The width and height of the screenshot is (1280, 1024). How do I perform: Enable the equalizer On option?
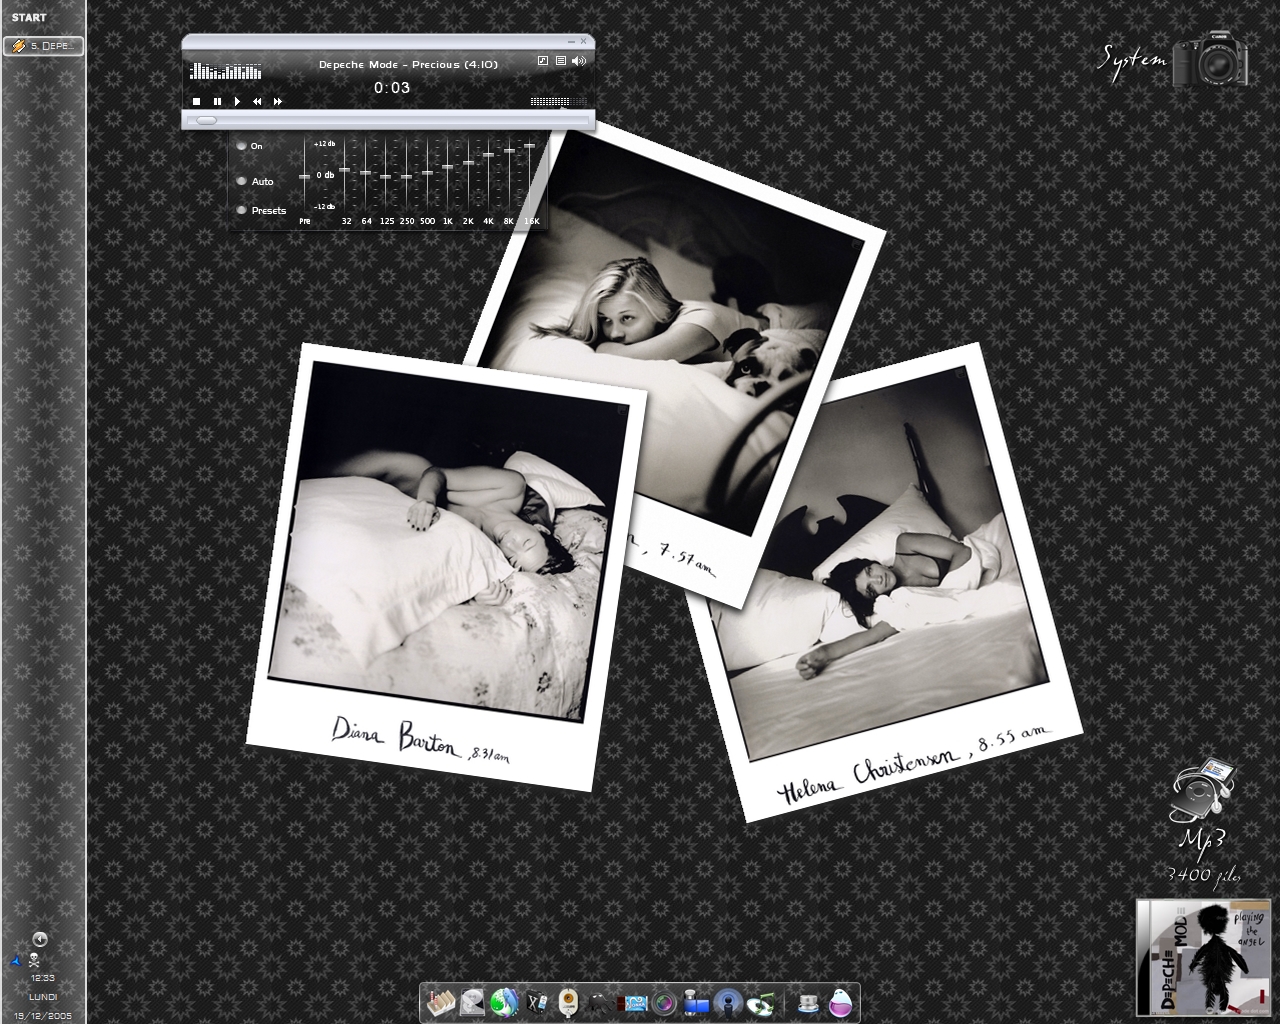241,146
